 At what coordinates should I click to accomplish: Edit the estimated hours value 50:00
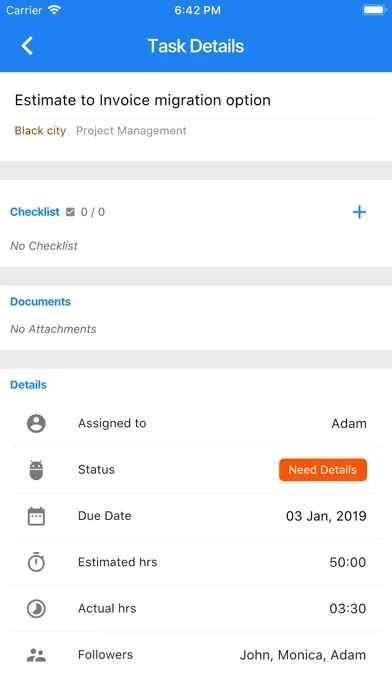(x=348, y=562)
